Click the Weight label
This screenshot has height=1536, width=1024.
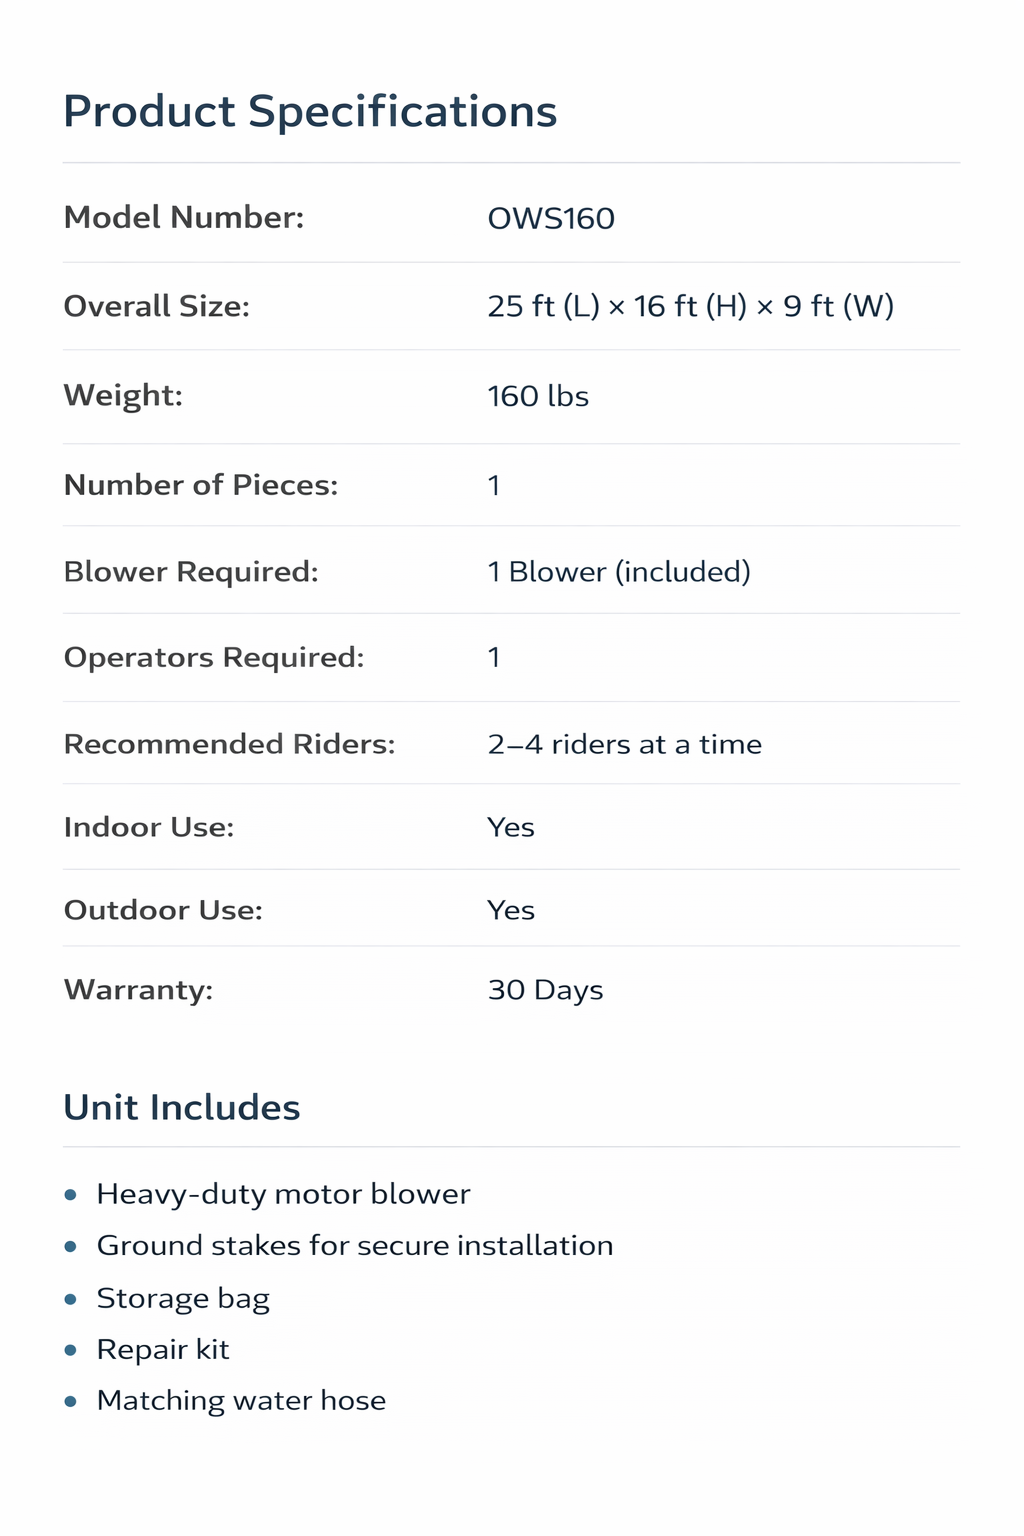tap(123, 395)
